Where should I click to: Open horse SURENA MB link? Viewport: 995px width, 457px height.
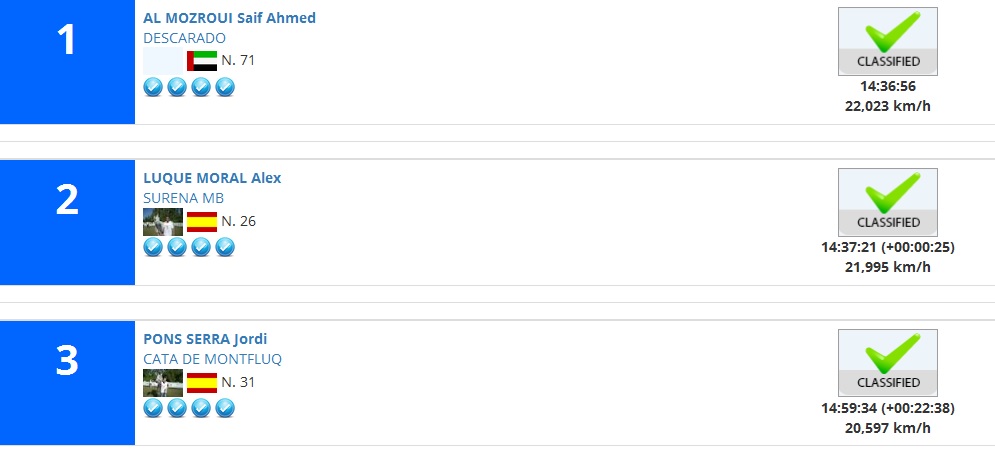[183, 199]
